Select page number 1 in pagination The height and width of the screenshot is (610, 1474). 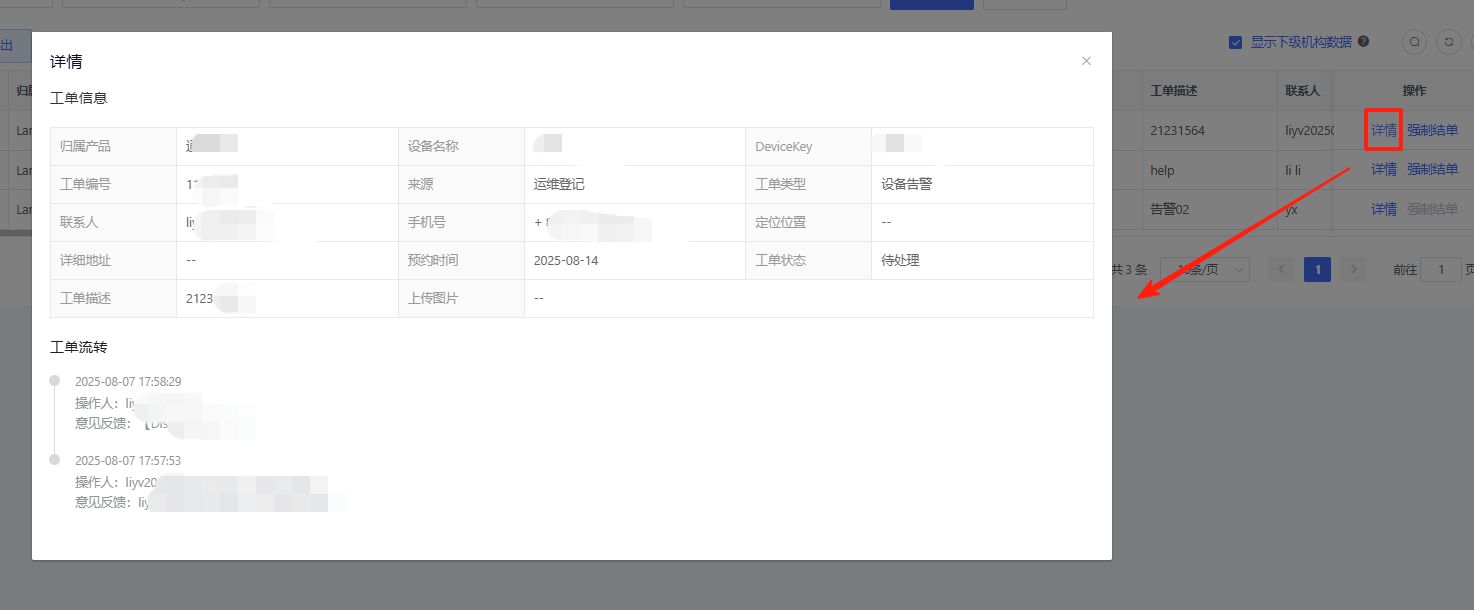click(x=1318, y=269)
